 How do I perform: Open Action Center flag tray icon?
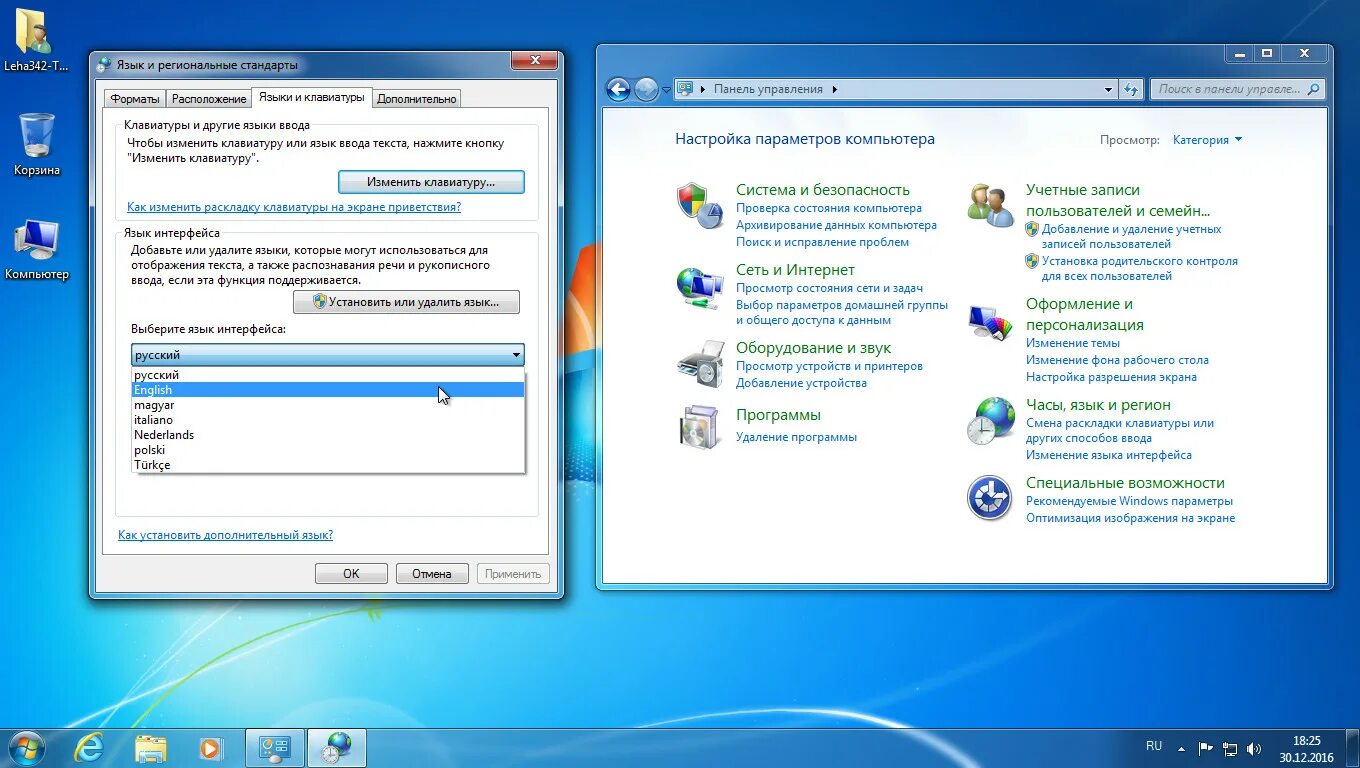click(1206, 748)
